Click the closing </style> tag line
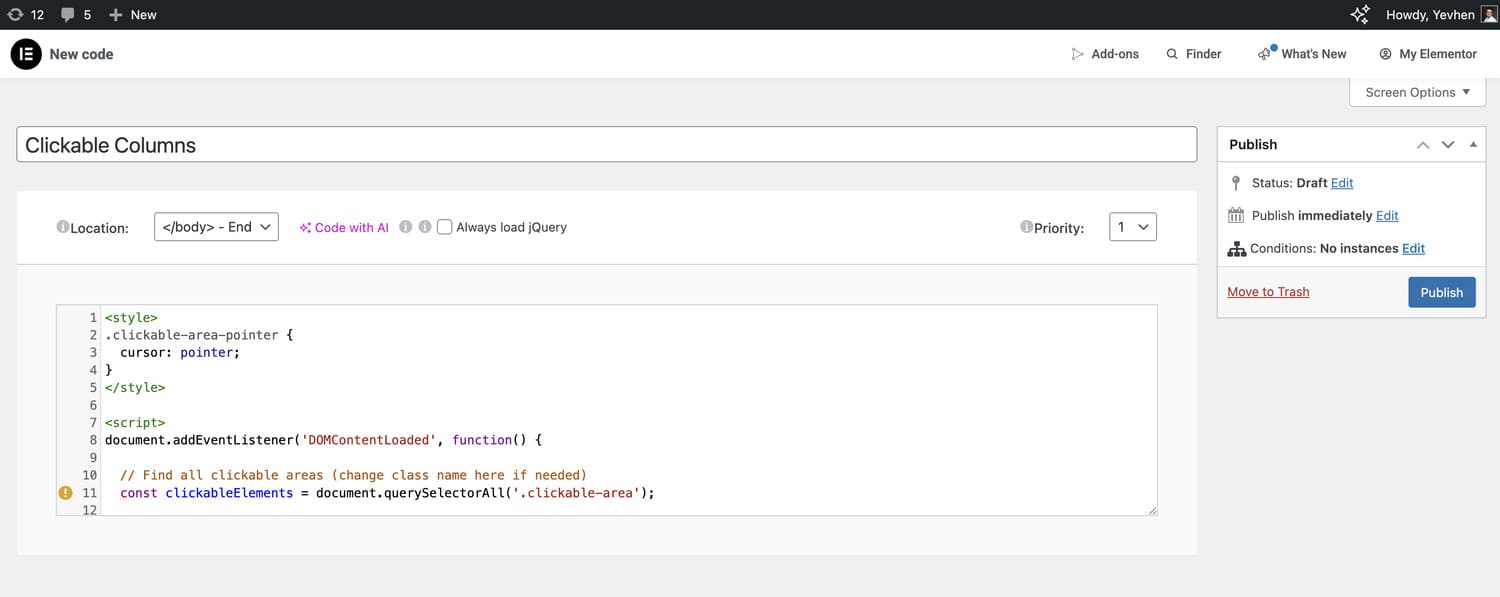This screenshot has height=597, width=1500. pos(135,388)
